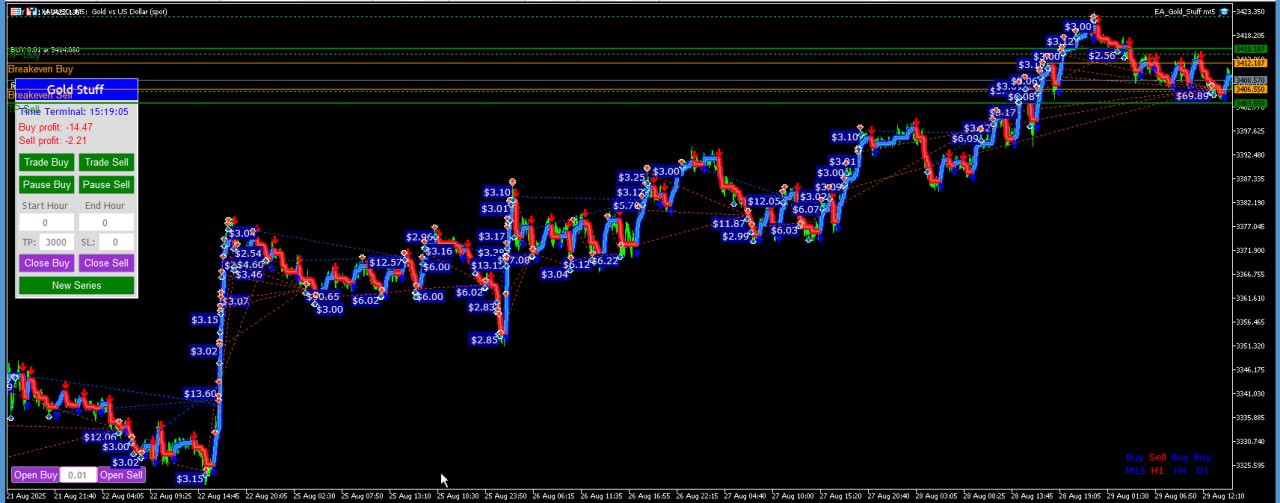
Task: Click the 3412.187 orange price tag
Action: [1251, 63]
